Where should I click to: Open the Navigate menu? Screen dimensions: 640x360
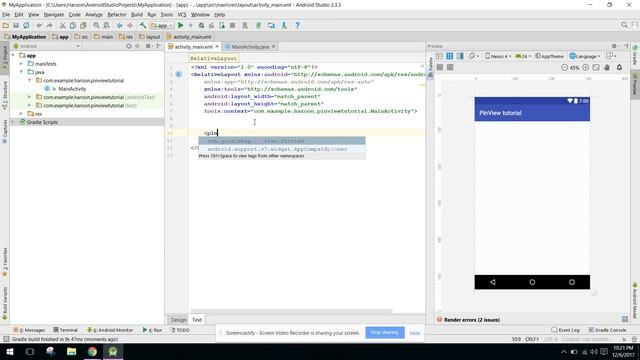[54, 14]
